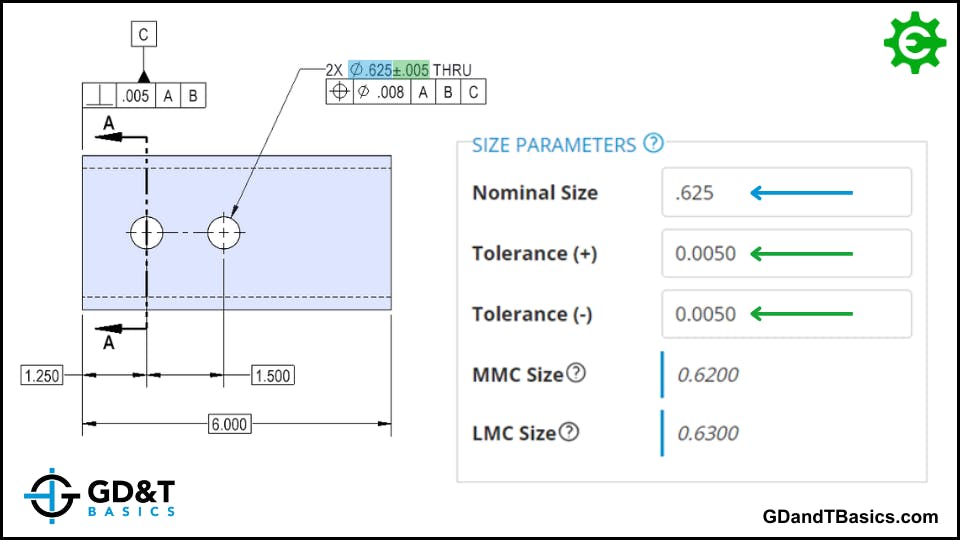Click the 1.250 basic dimension box
The width and height of the screenshot is (960, 540).
click(x=43, y=375)
